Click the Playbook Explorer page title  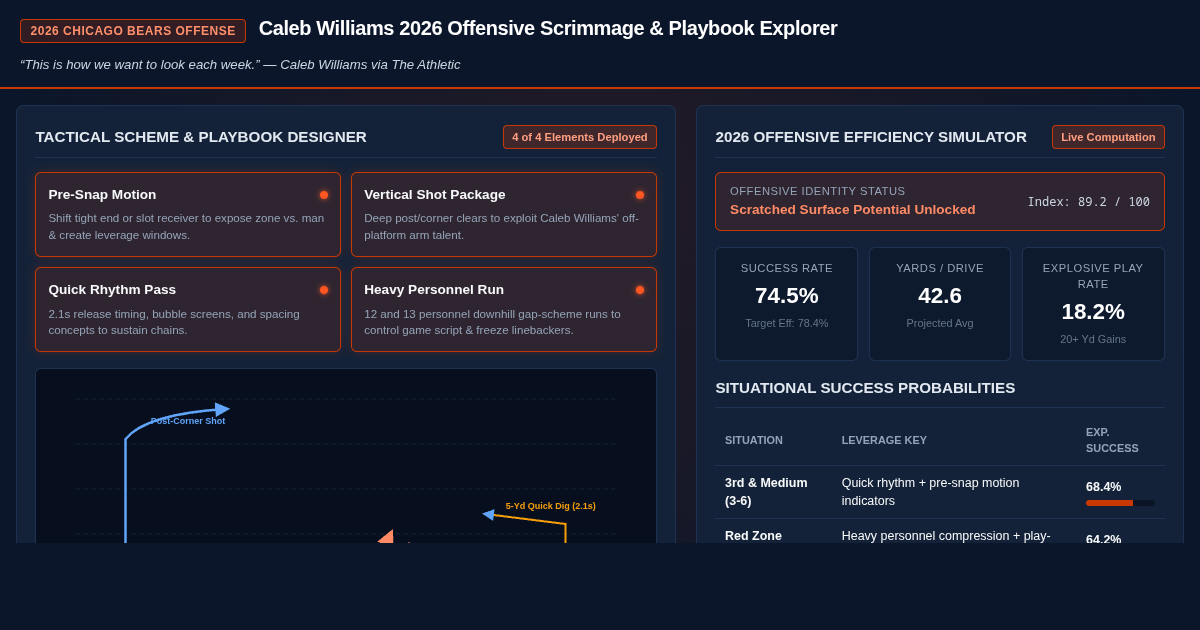click(548, 29)
